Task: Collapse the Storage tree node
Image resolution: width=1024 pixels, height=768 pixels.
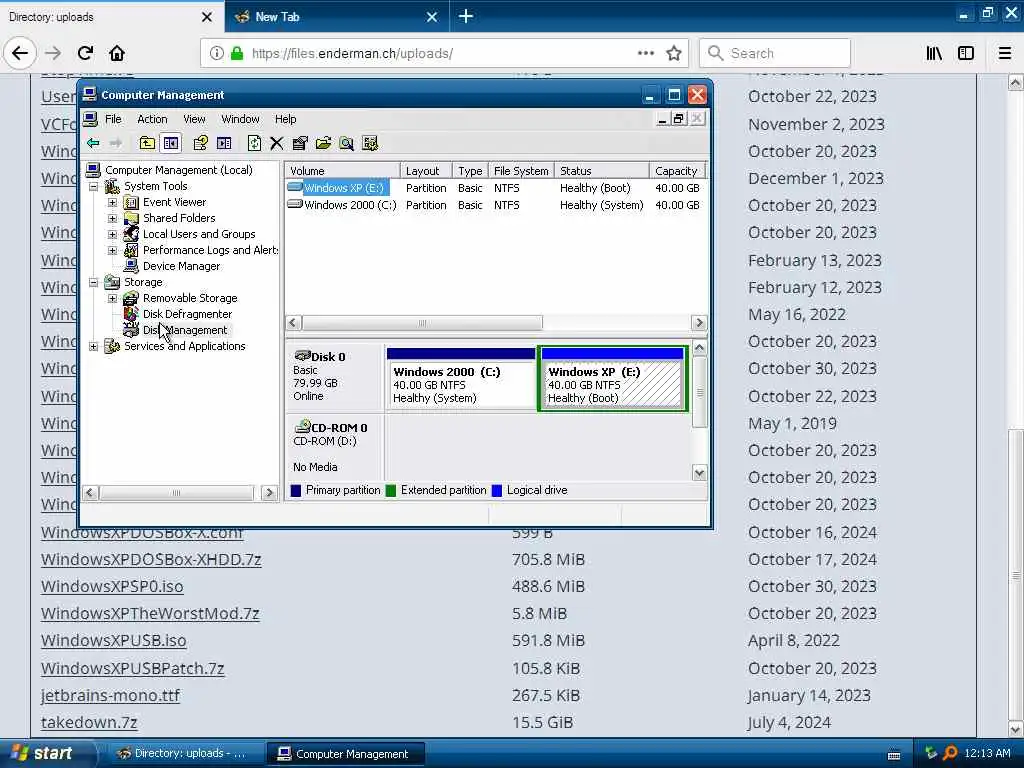Action: point(93,283)
